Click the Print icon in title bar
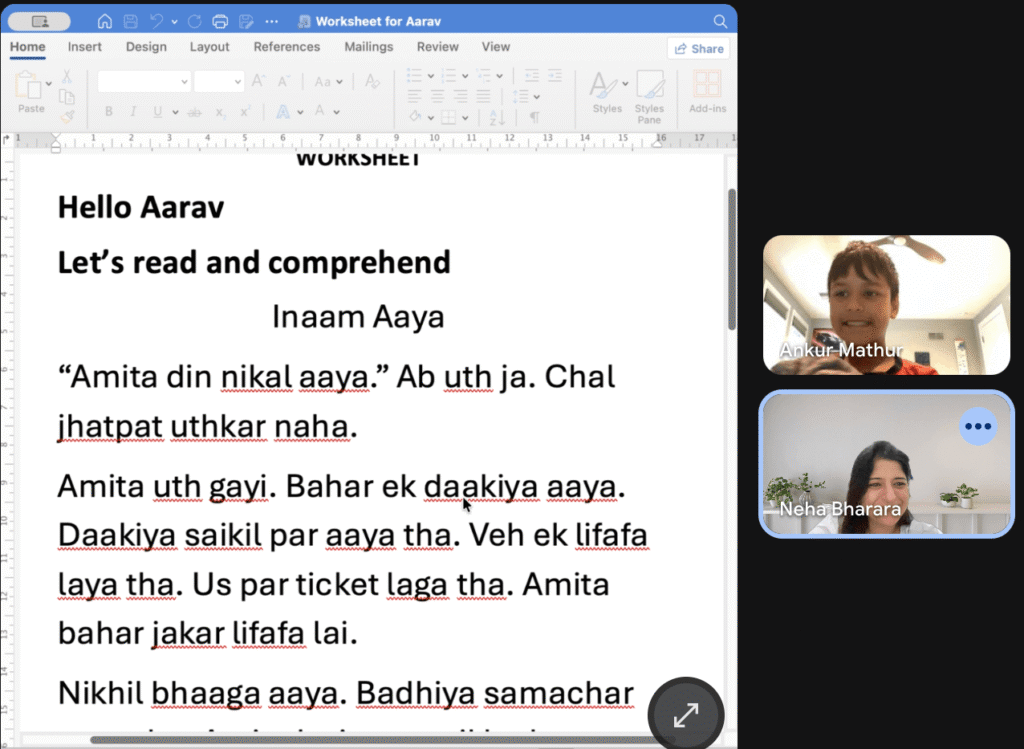The width and height of the screenshot is (1024, 749). click(220, 22)
